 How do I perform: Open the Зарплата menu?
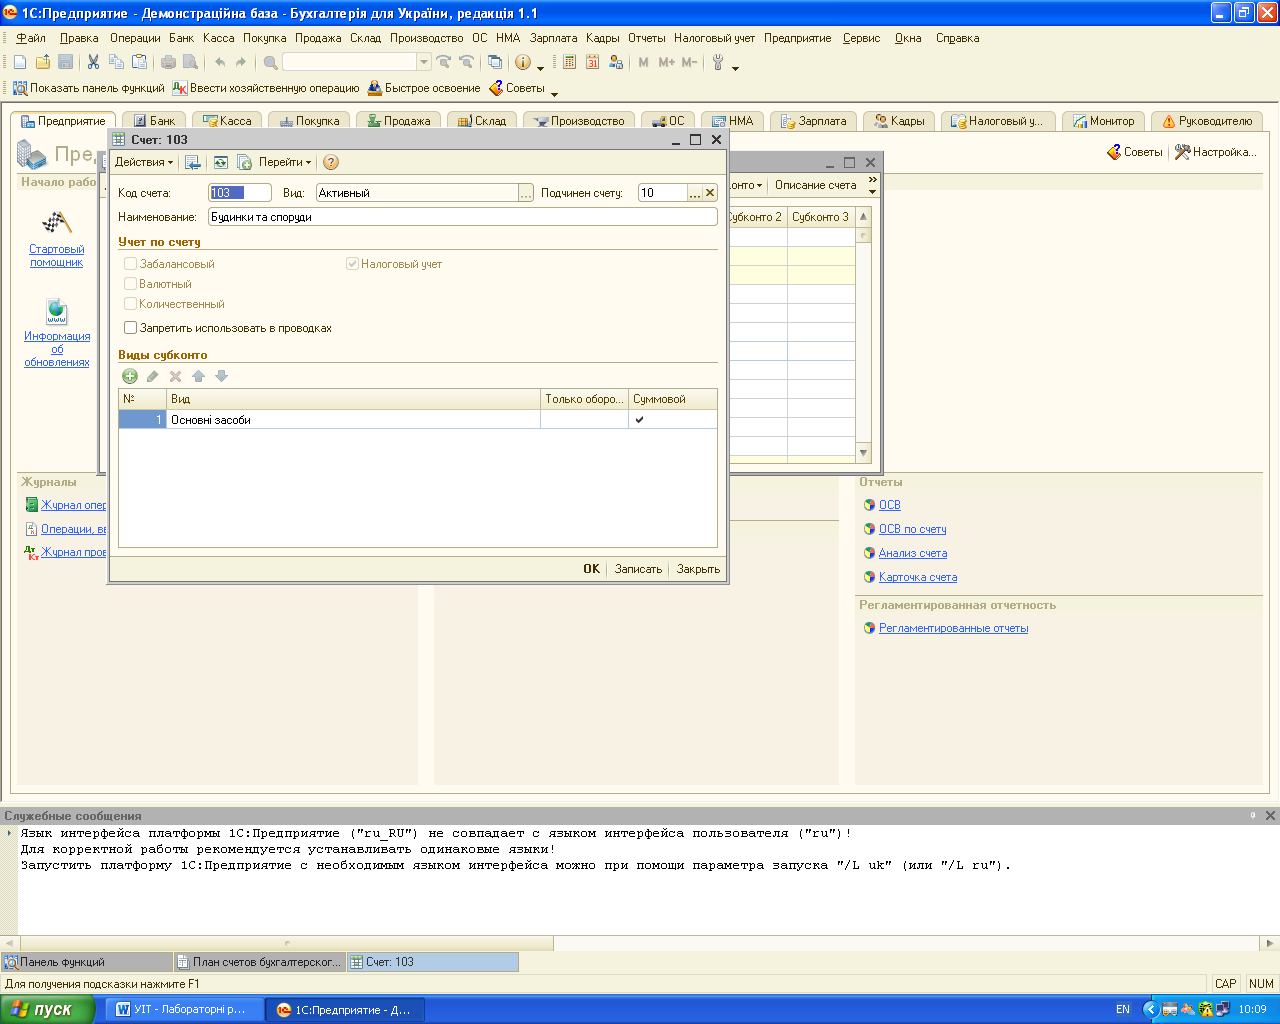(553, 38)
